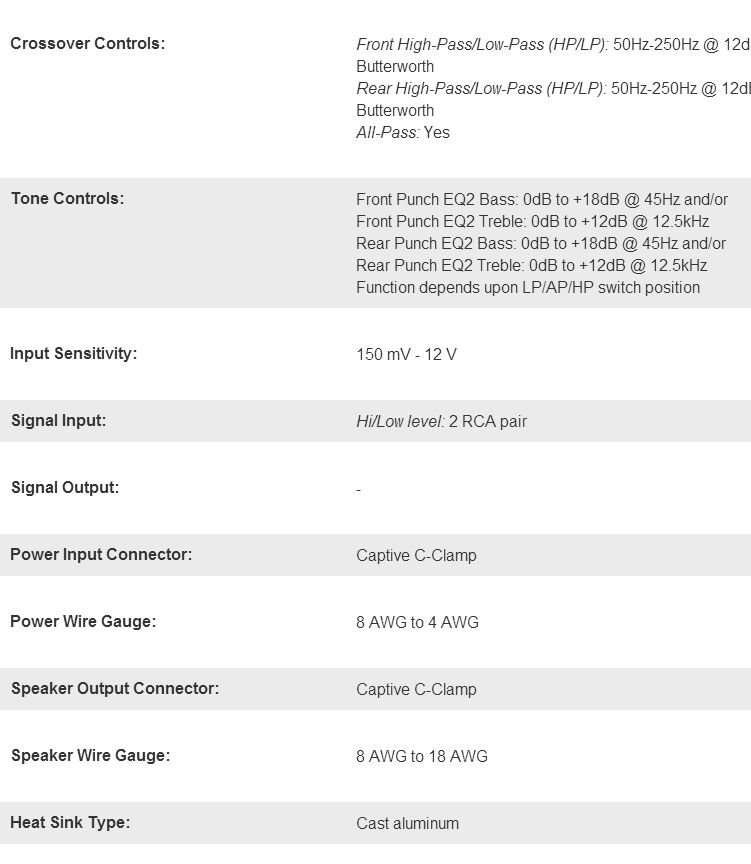Click the Cast aluminum value
The image size is (751, 864).
[407, 824]
